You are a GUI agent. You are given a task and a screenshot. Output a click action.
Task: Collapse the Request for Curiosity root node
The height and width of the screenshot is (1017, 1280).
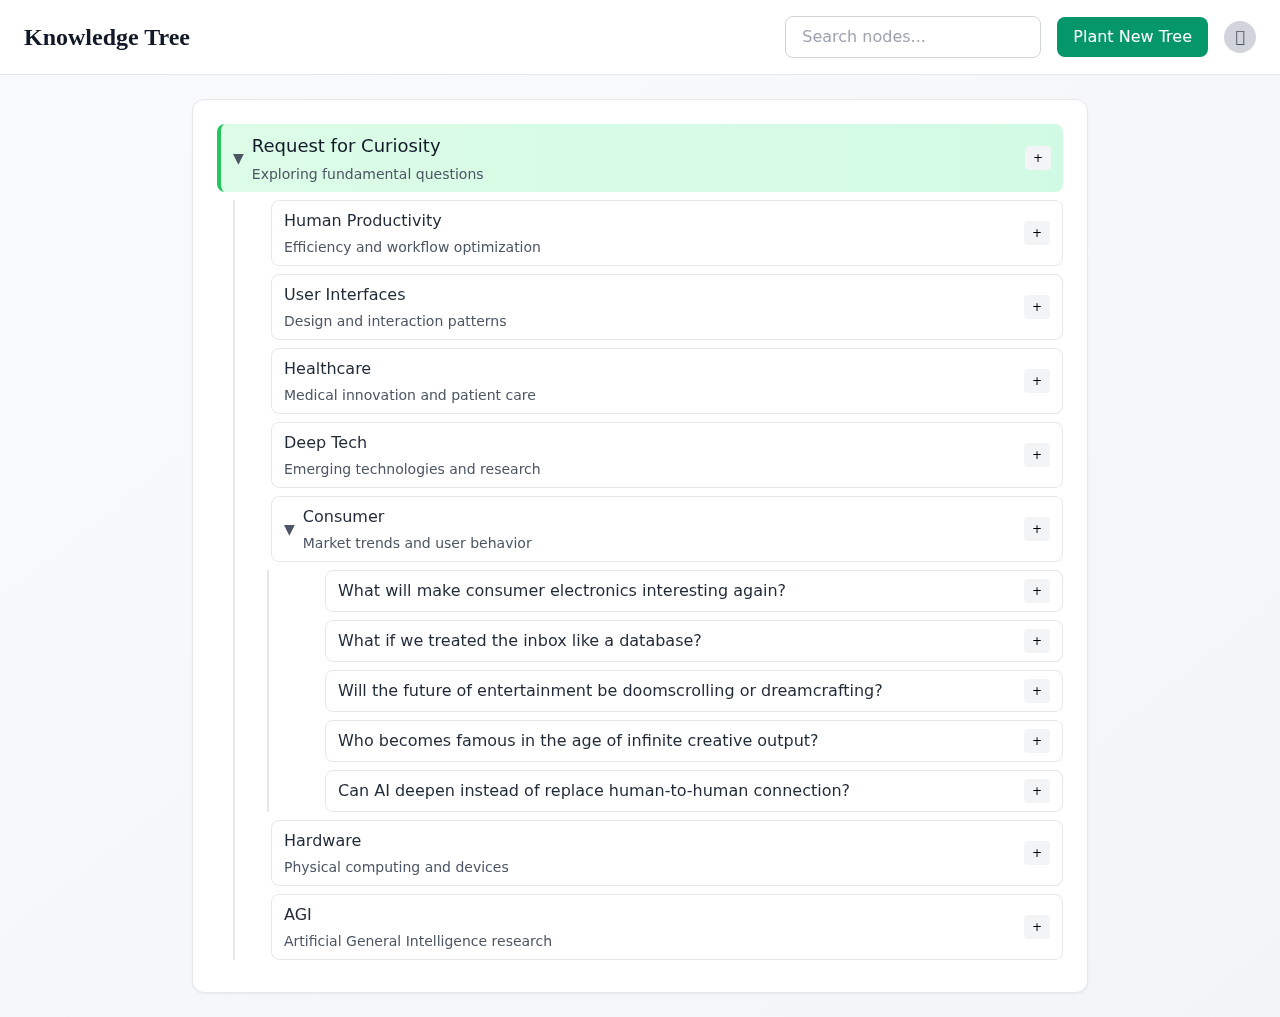point(237,158)
